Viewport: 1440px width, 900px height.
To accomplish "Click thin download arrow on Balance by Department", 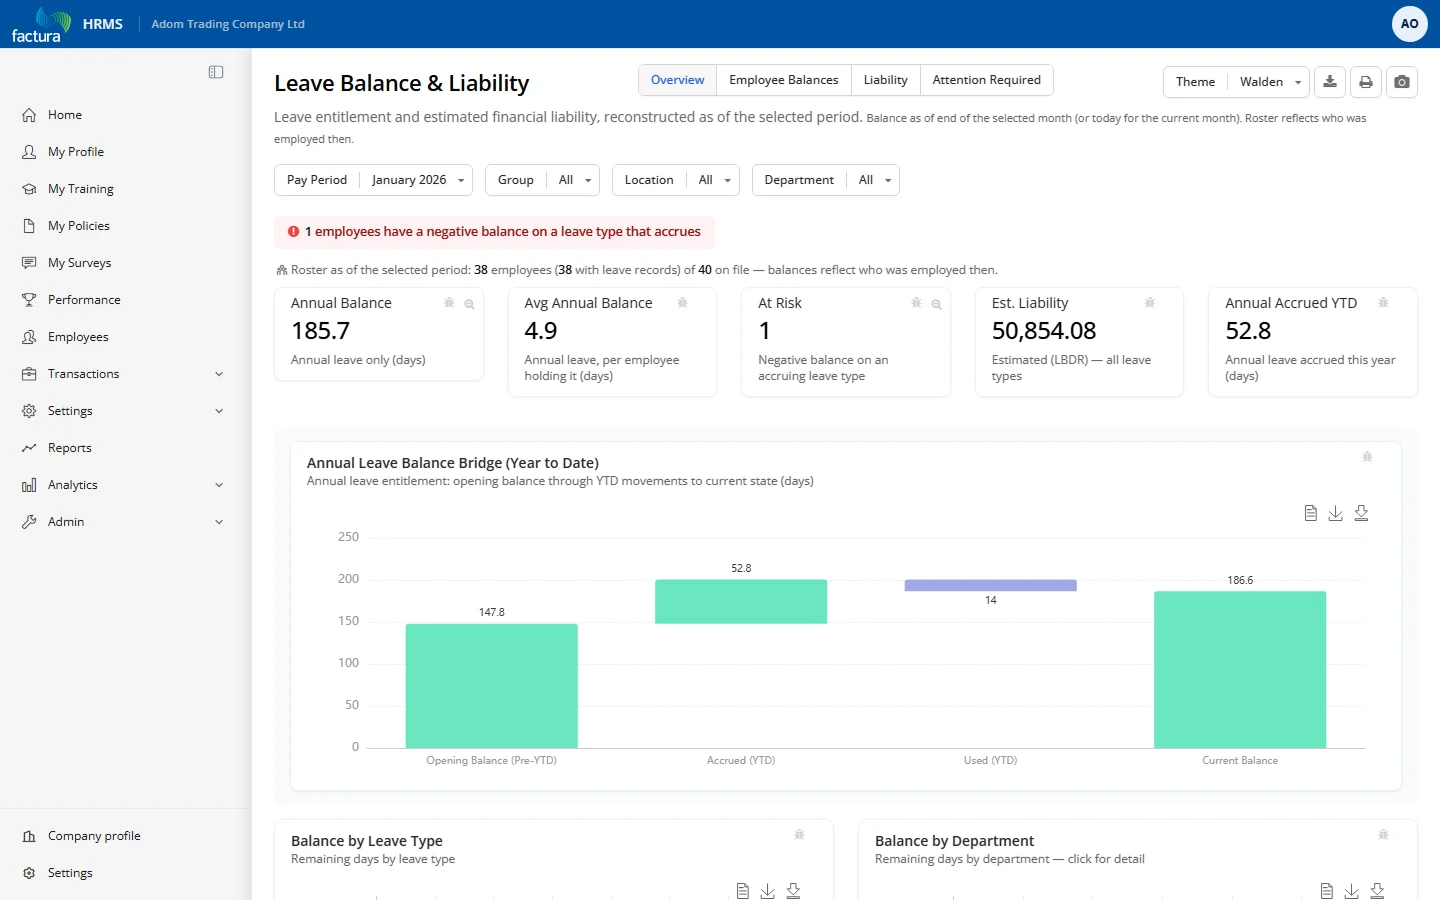I will 1351,891.
